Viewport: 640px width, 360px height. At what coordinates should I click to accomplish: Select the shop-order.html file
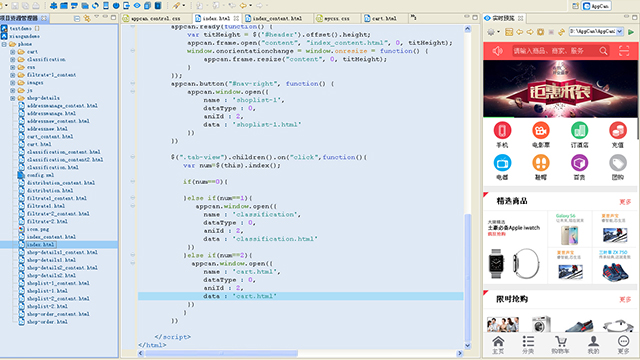click(47, 322)
